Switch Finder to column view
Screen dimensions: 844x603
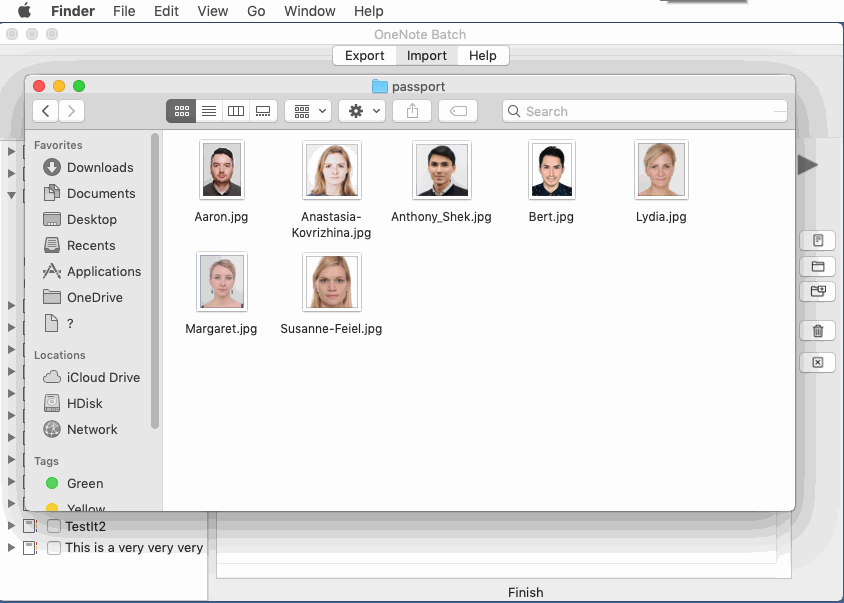(236, 111)
